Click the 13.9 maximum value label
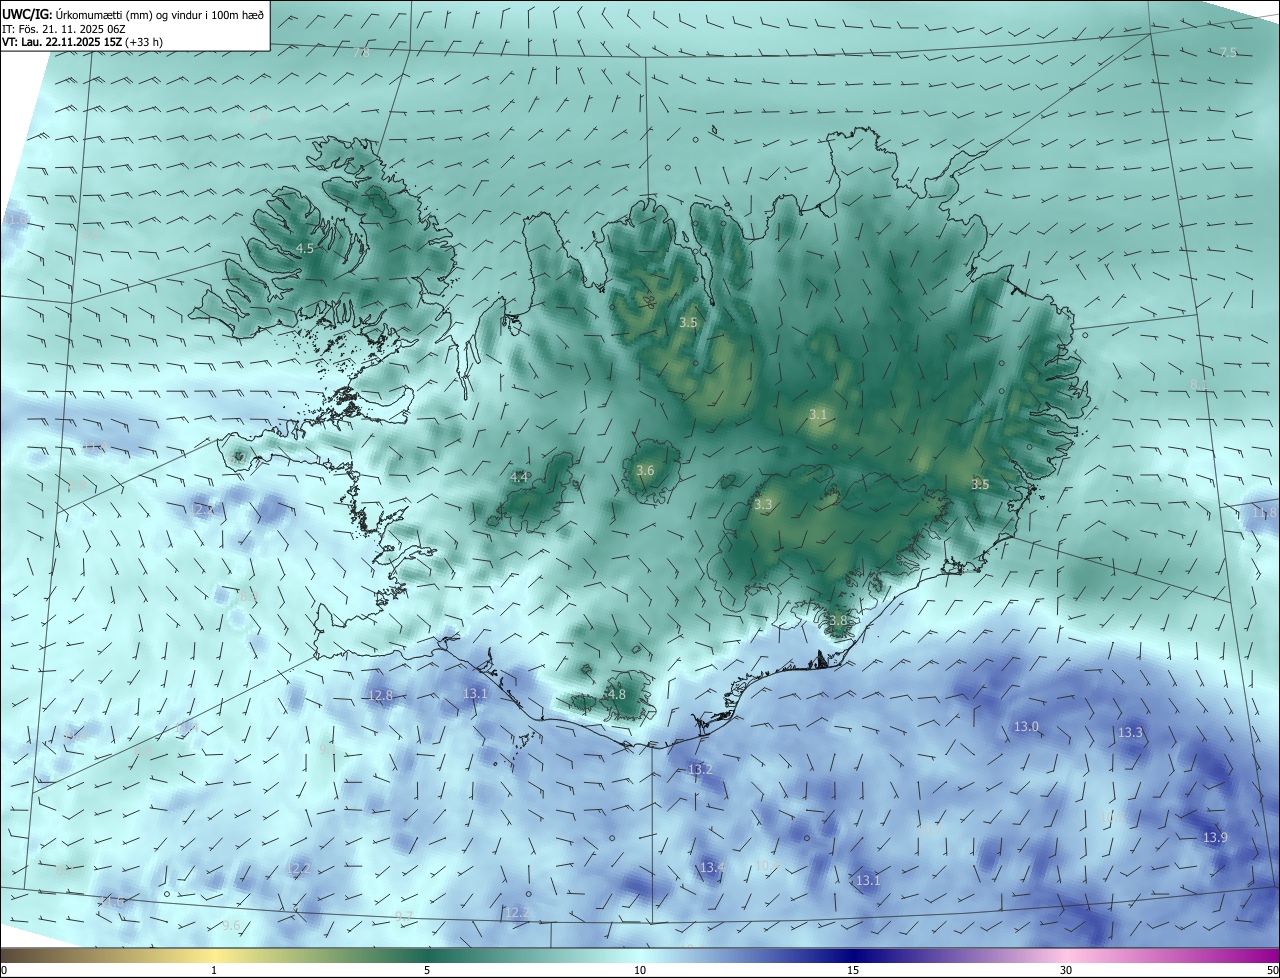Viewport: 1280px width, 978px height. (x=1215, y=837)
